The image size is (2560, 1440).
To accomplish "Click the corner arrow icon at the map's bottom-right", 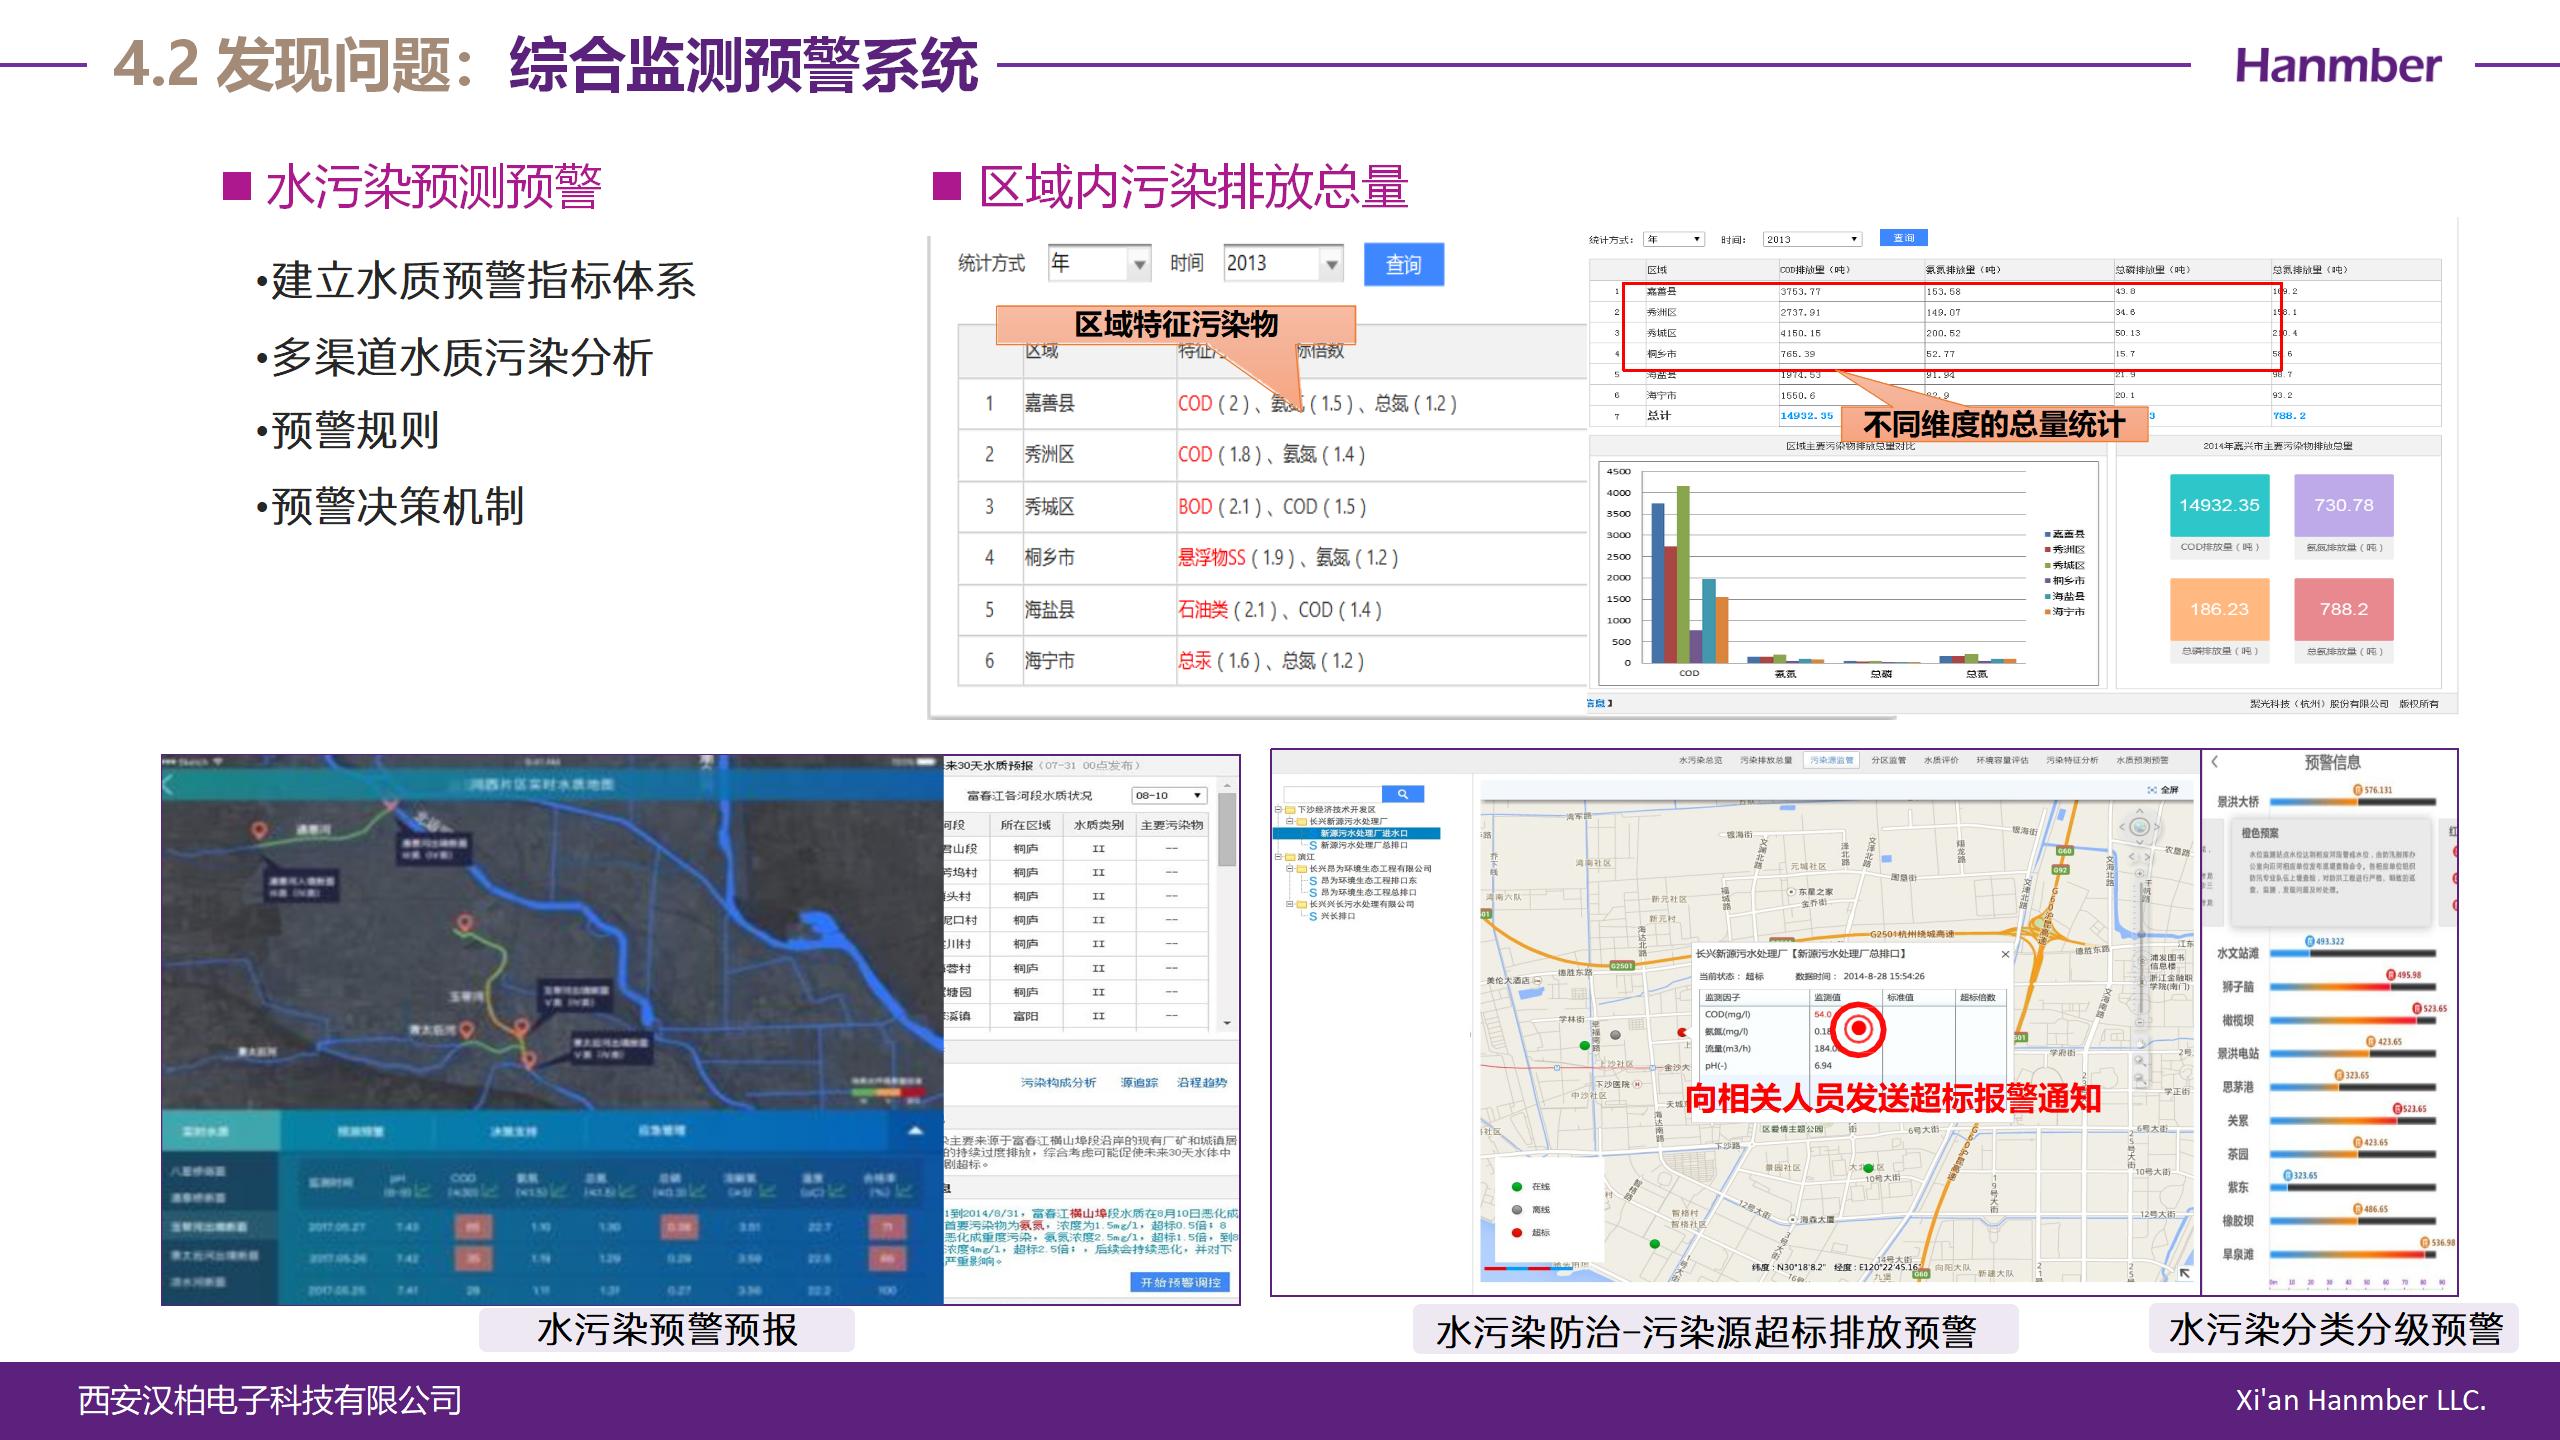I will click(x=2184, y=1273).
